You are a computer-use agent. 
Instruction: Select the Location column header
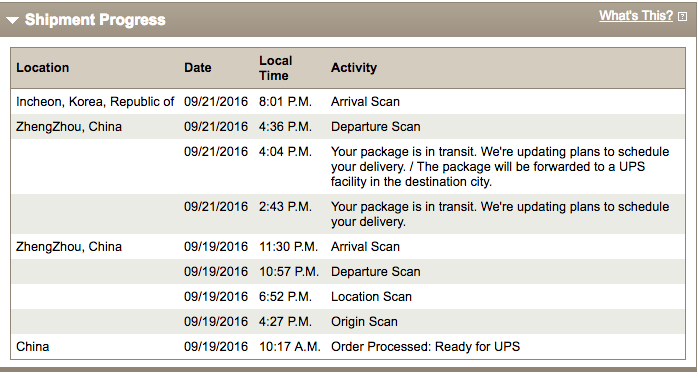tap(43, 68)
